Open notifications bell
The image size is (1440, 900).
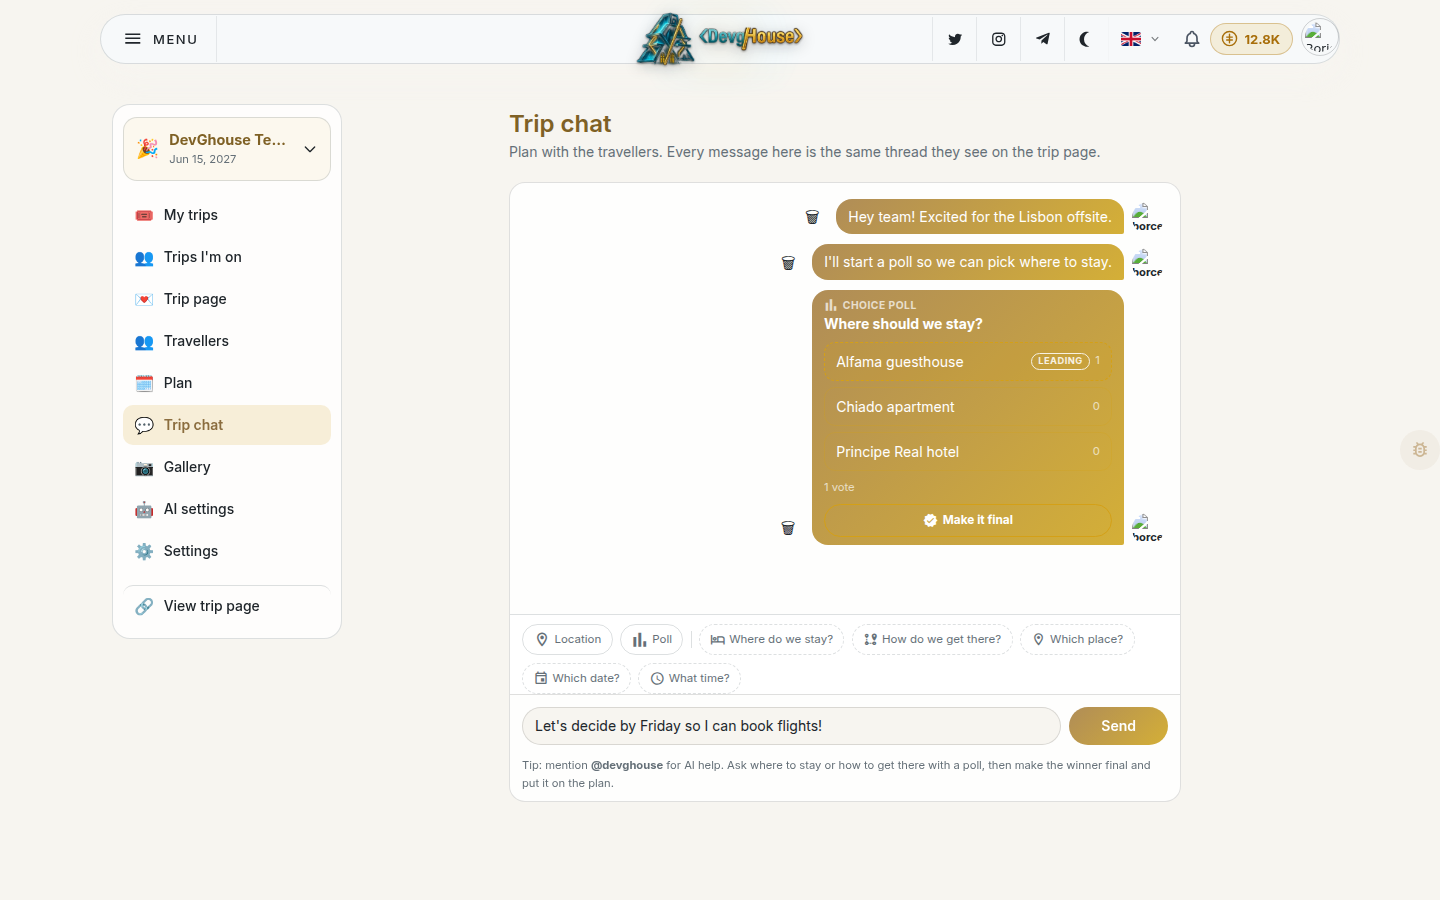click(x=1191, y=39)
